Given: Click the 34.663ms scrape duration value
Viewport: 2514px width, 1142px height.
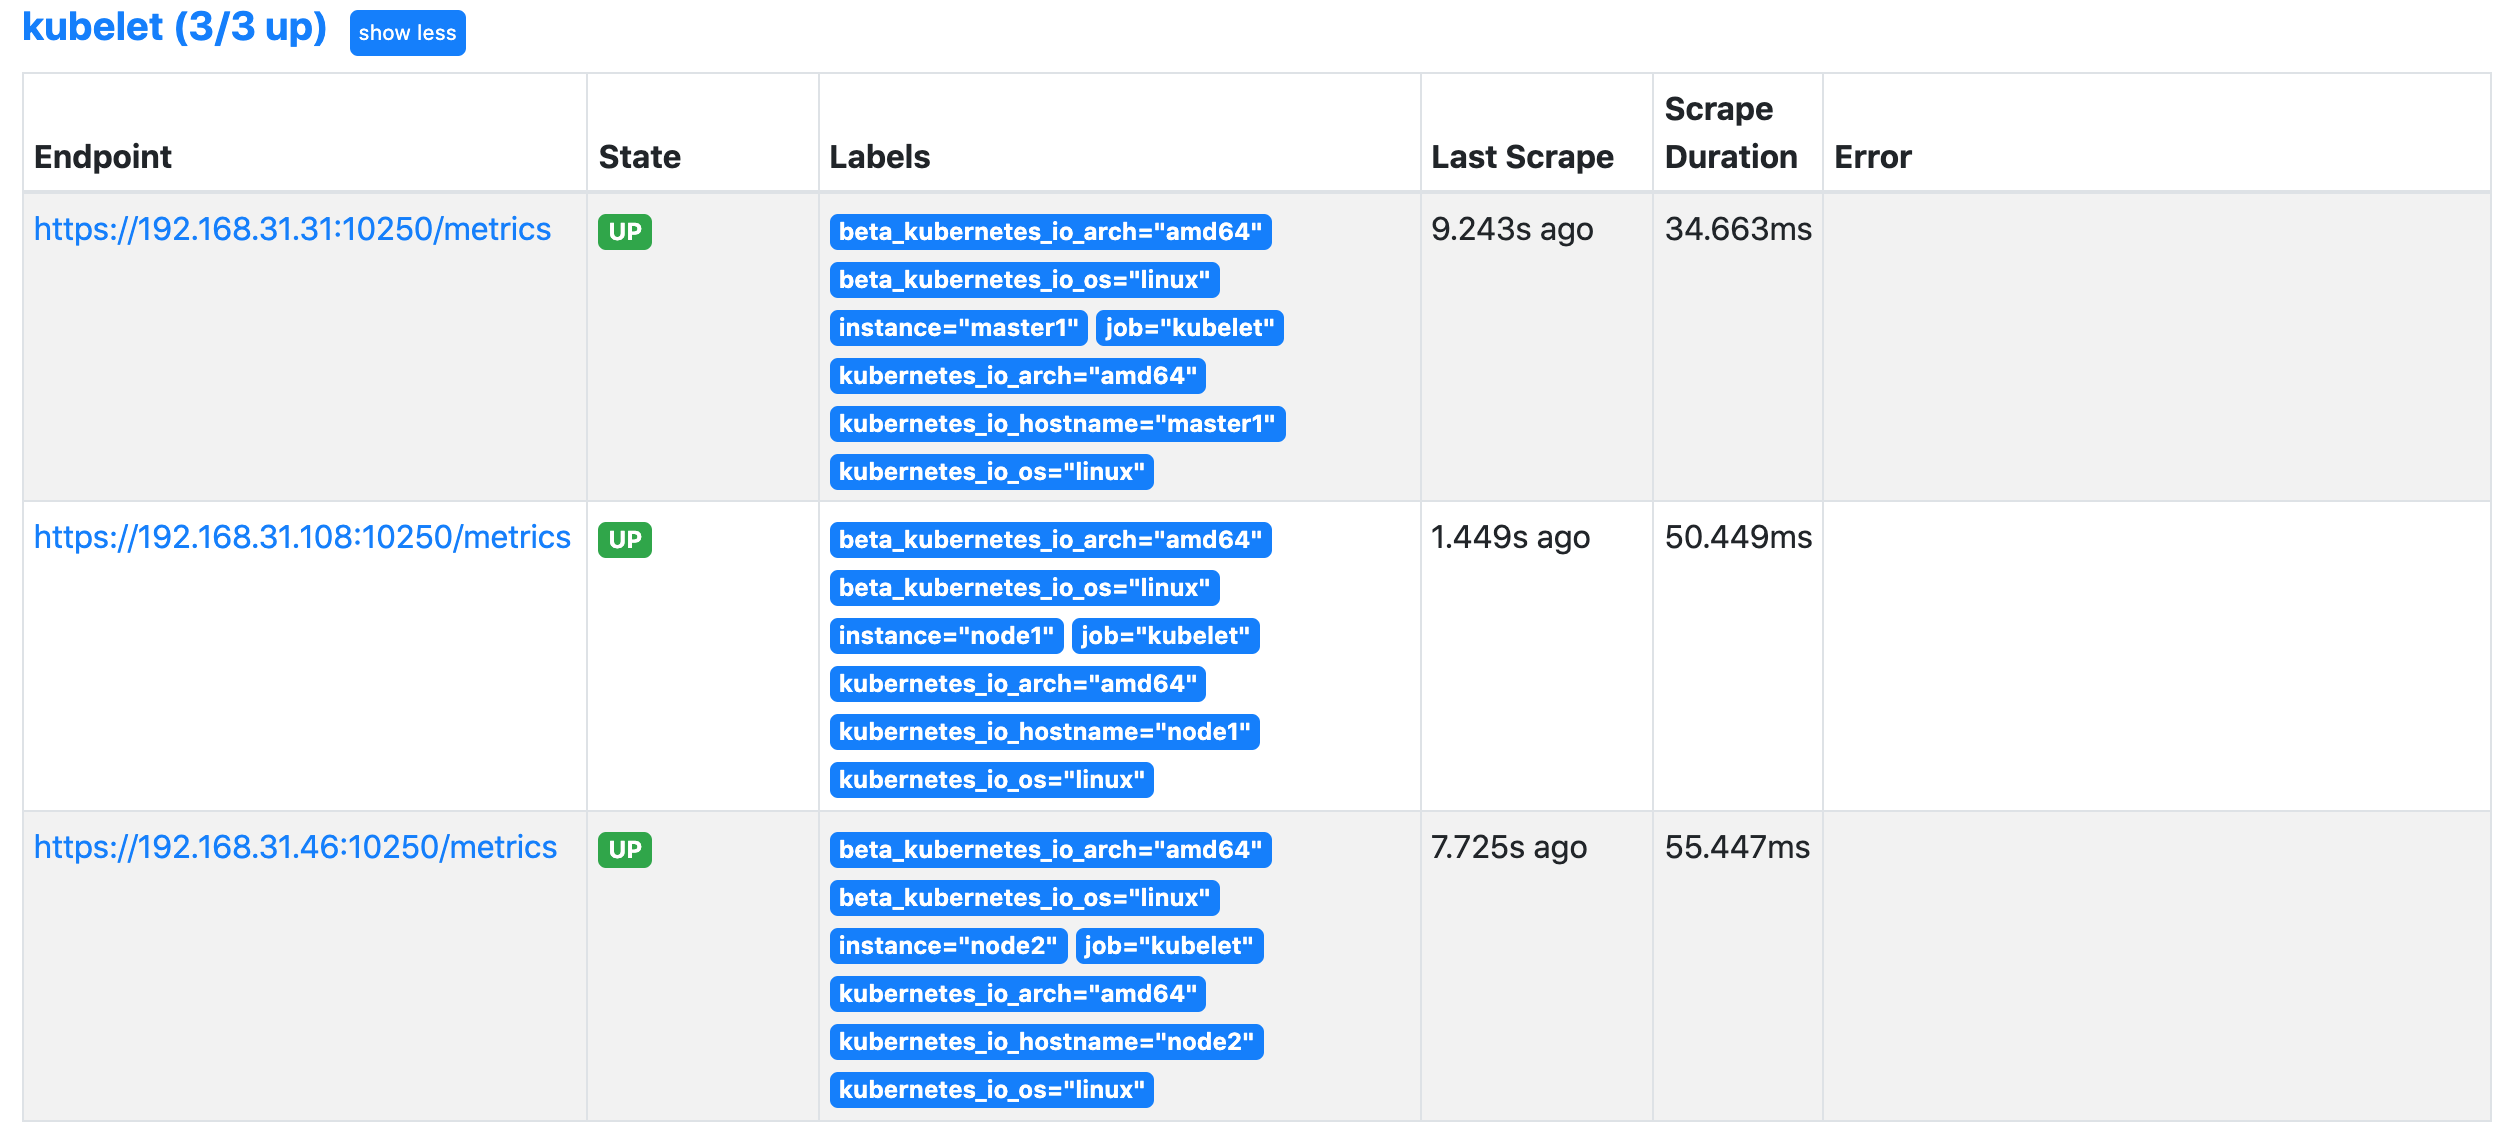Looking at the screenshot, I should pyautogui.click(x=1737, y=229).
